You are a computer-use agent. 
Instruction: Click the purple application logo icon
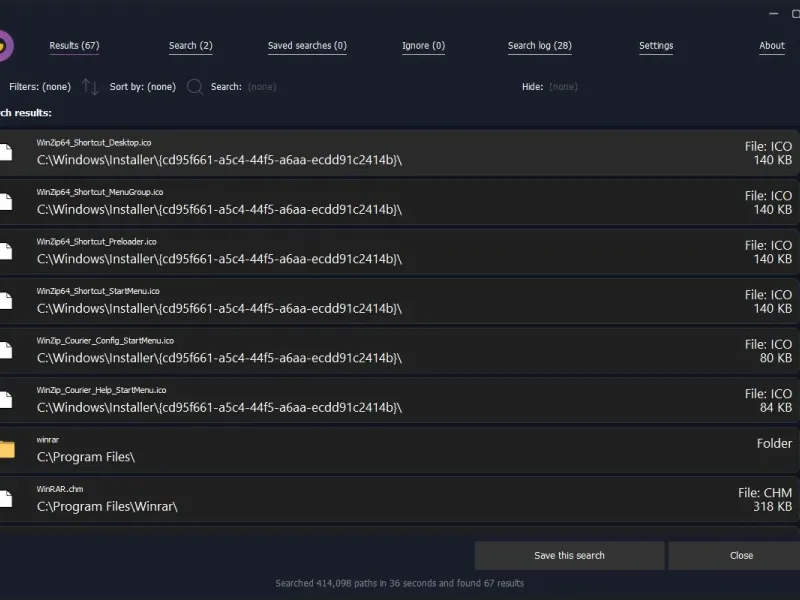(6, 46)
